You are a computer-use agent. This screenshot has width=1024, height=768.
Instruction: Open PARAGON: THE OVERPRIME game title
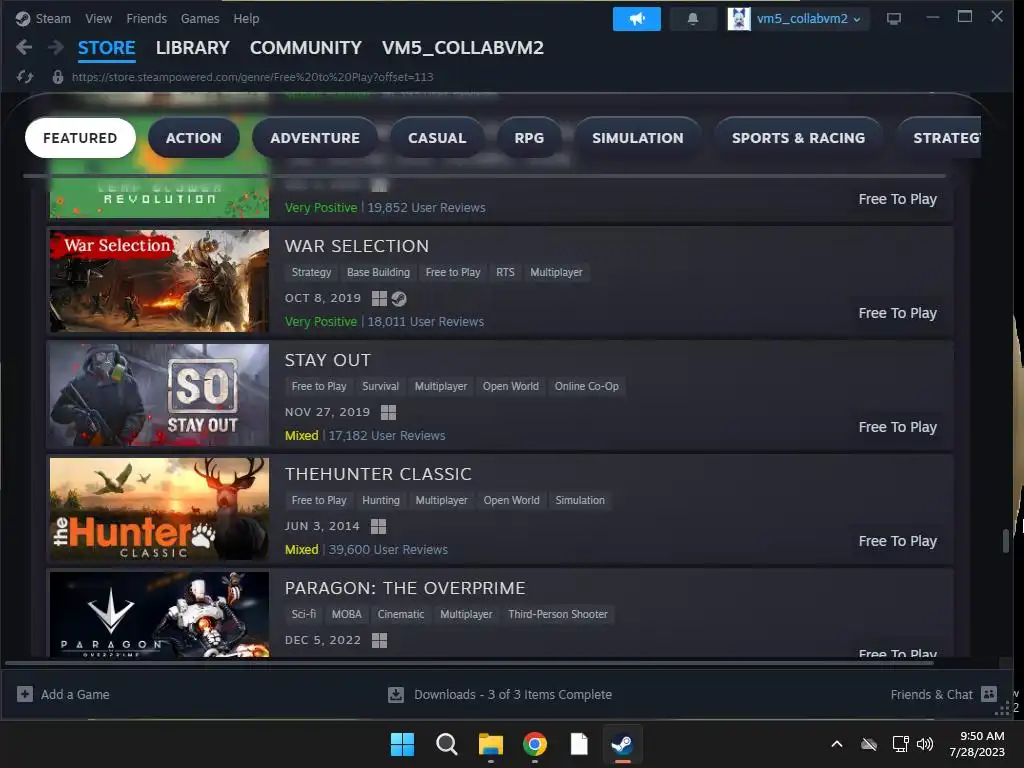click(405, 588)
